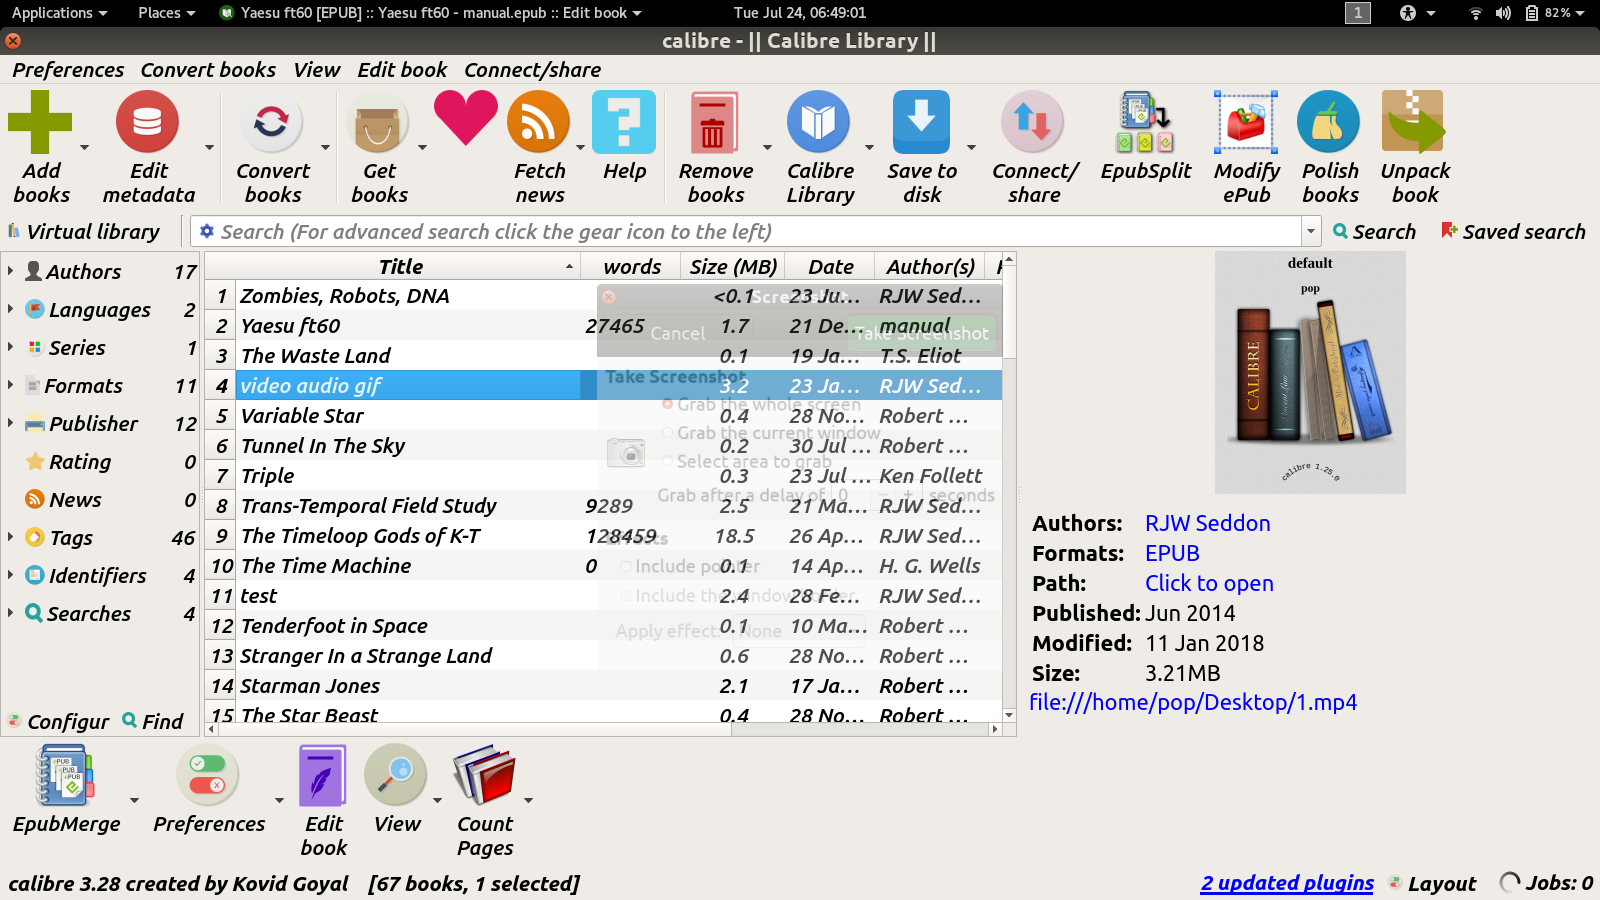1600x900 pixels.
Task: Click the default book cover thumbnail
Action: pos(1310,372)
